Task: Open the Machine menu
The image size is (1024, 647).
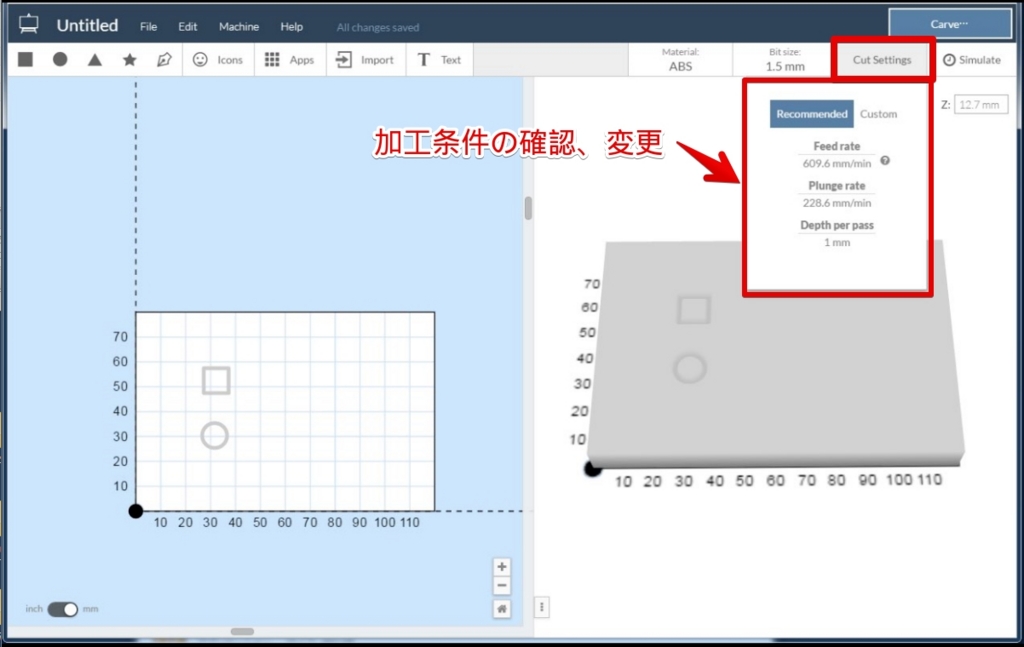Action: (238, 27)
